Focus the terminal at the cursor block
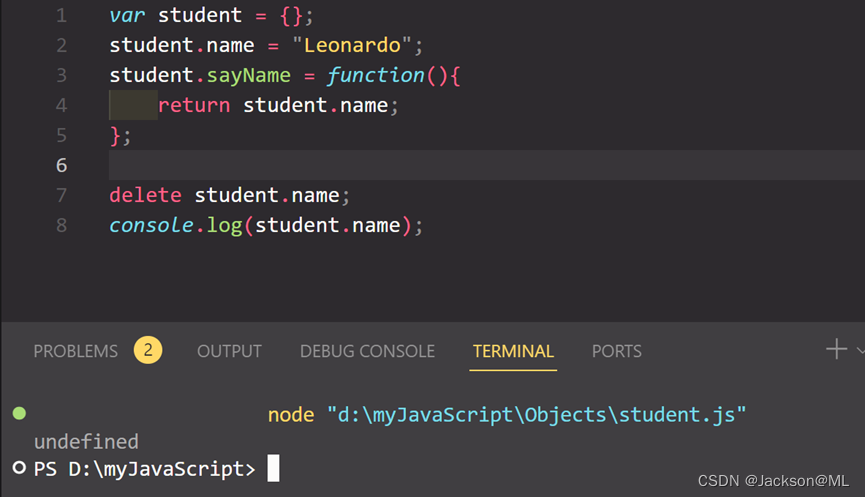 (273, 468)
